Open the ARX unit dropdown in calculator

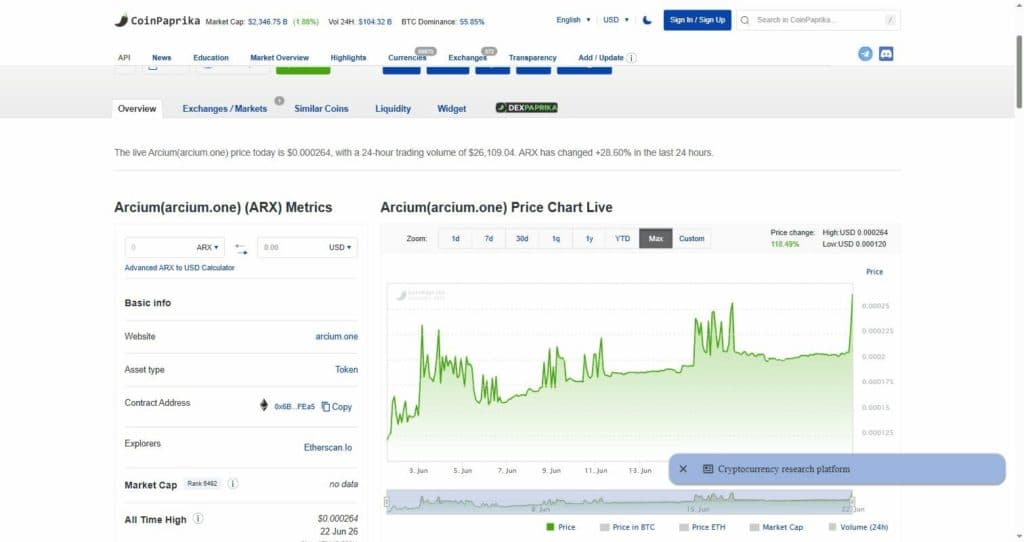207,247
